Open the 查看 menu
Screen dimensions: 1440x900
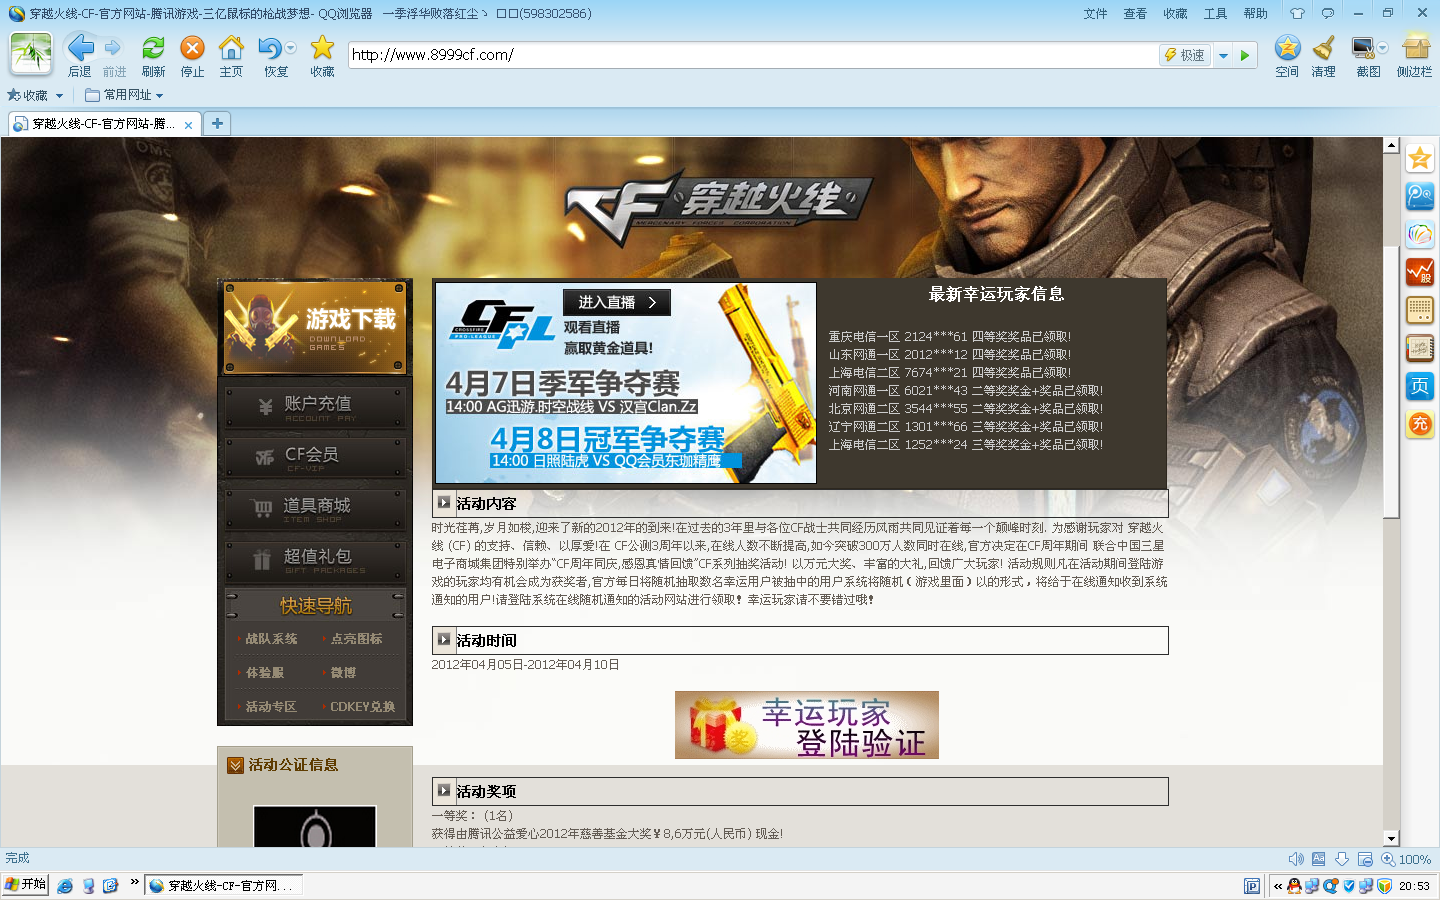click(x=1135, y=13)
